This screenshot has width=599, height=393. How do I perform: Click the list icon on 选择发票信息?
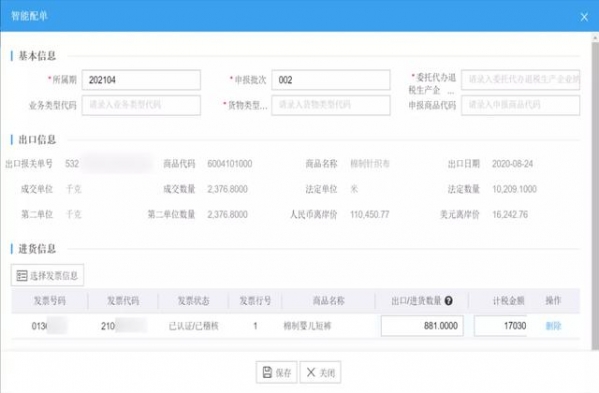[22, 275]
